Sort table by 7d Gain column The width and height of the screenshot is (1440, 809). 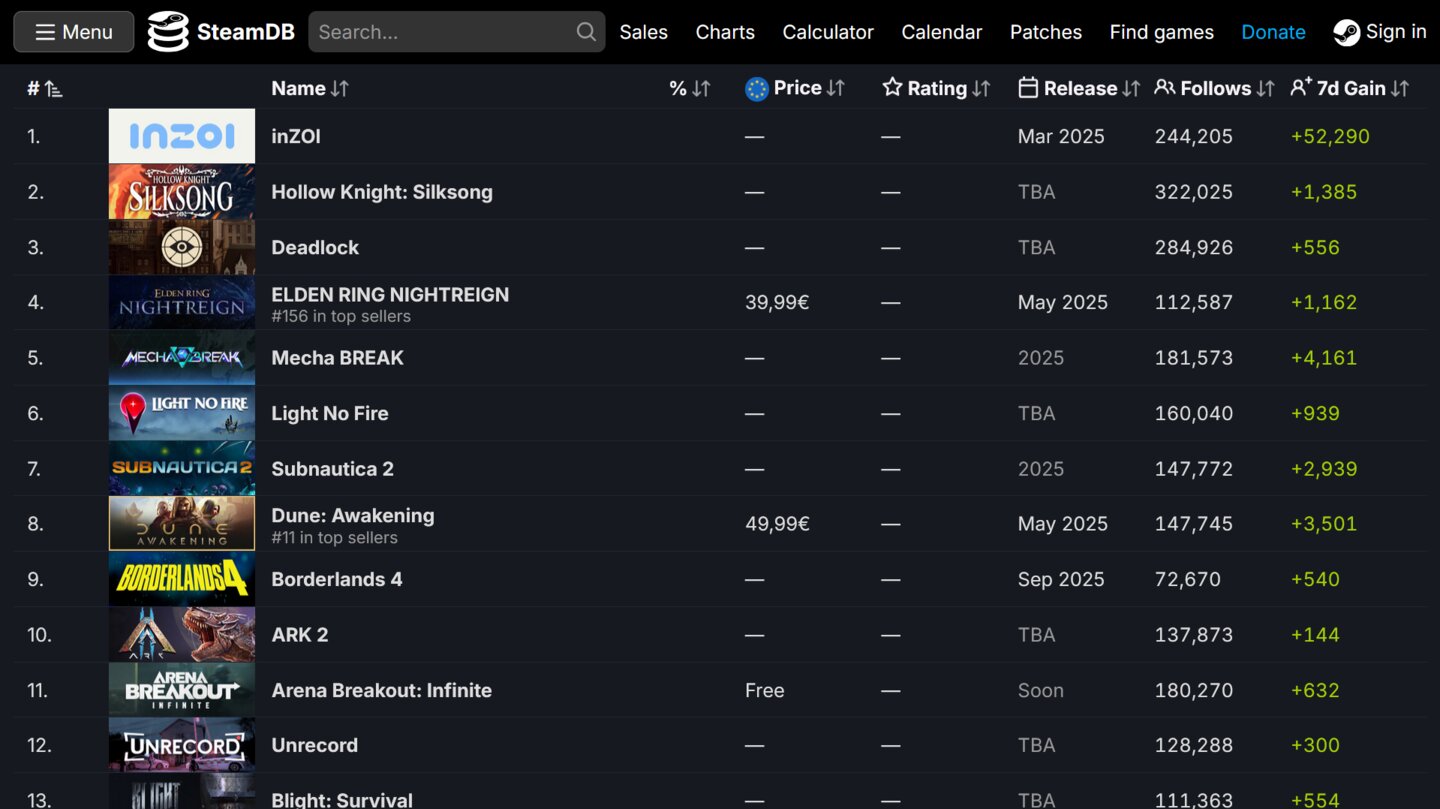coord(1349,88)
